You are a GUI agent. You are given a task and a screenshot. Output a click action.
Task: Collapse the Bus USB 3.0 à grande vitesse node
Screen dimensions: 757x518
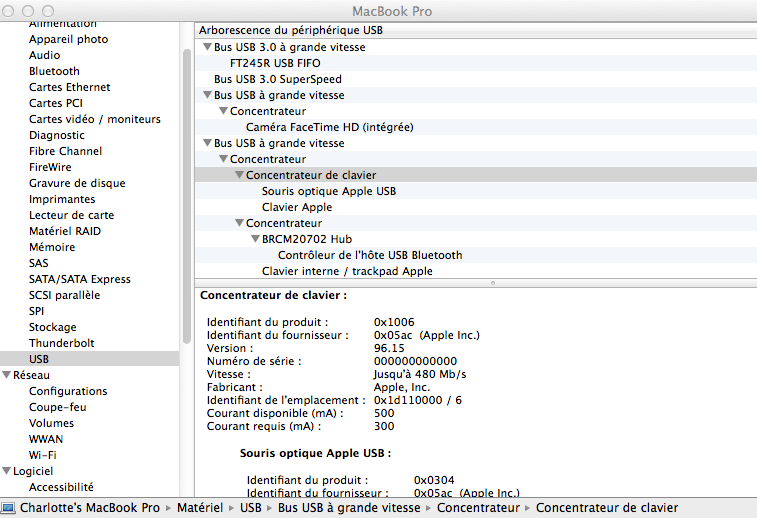(207, 47)
